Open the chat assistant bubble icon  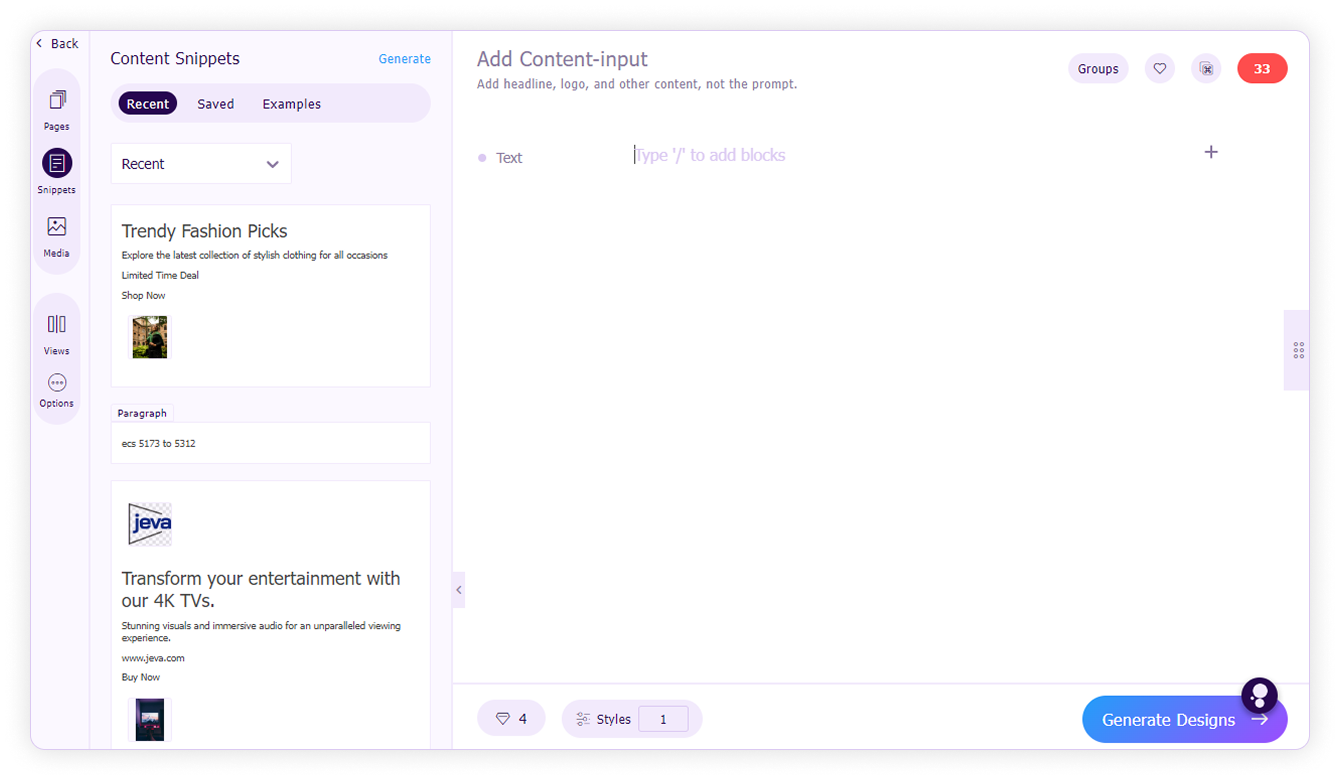click(1259, 695)
